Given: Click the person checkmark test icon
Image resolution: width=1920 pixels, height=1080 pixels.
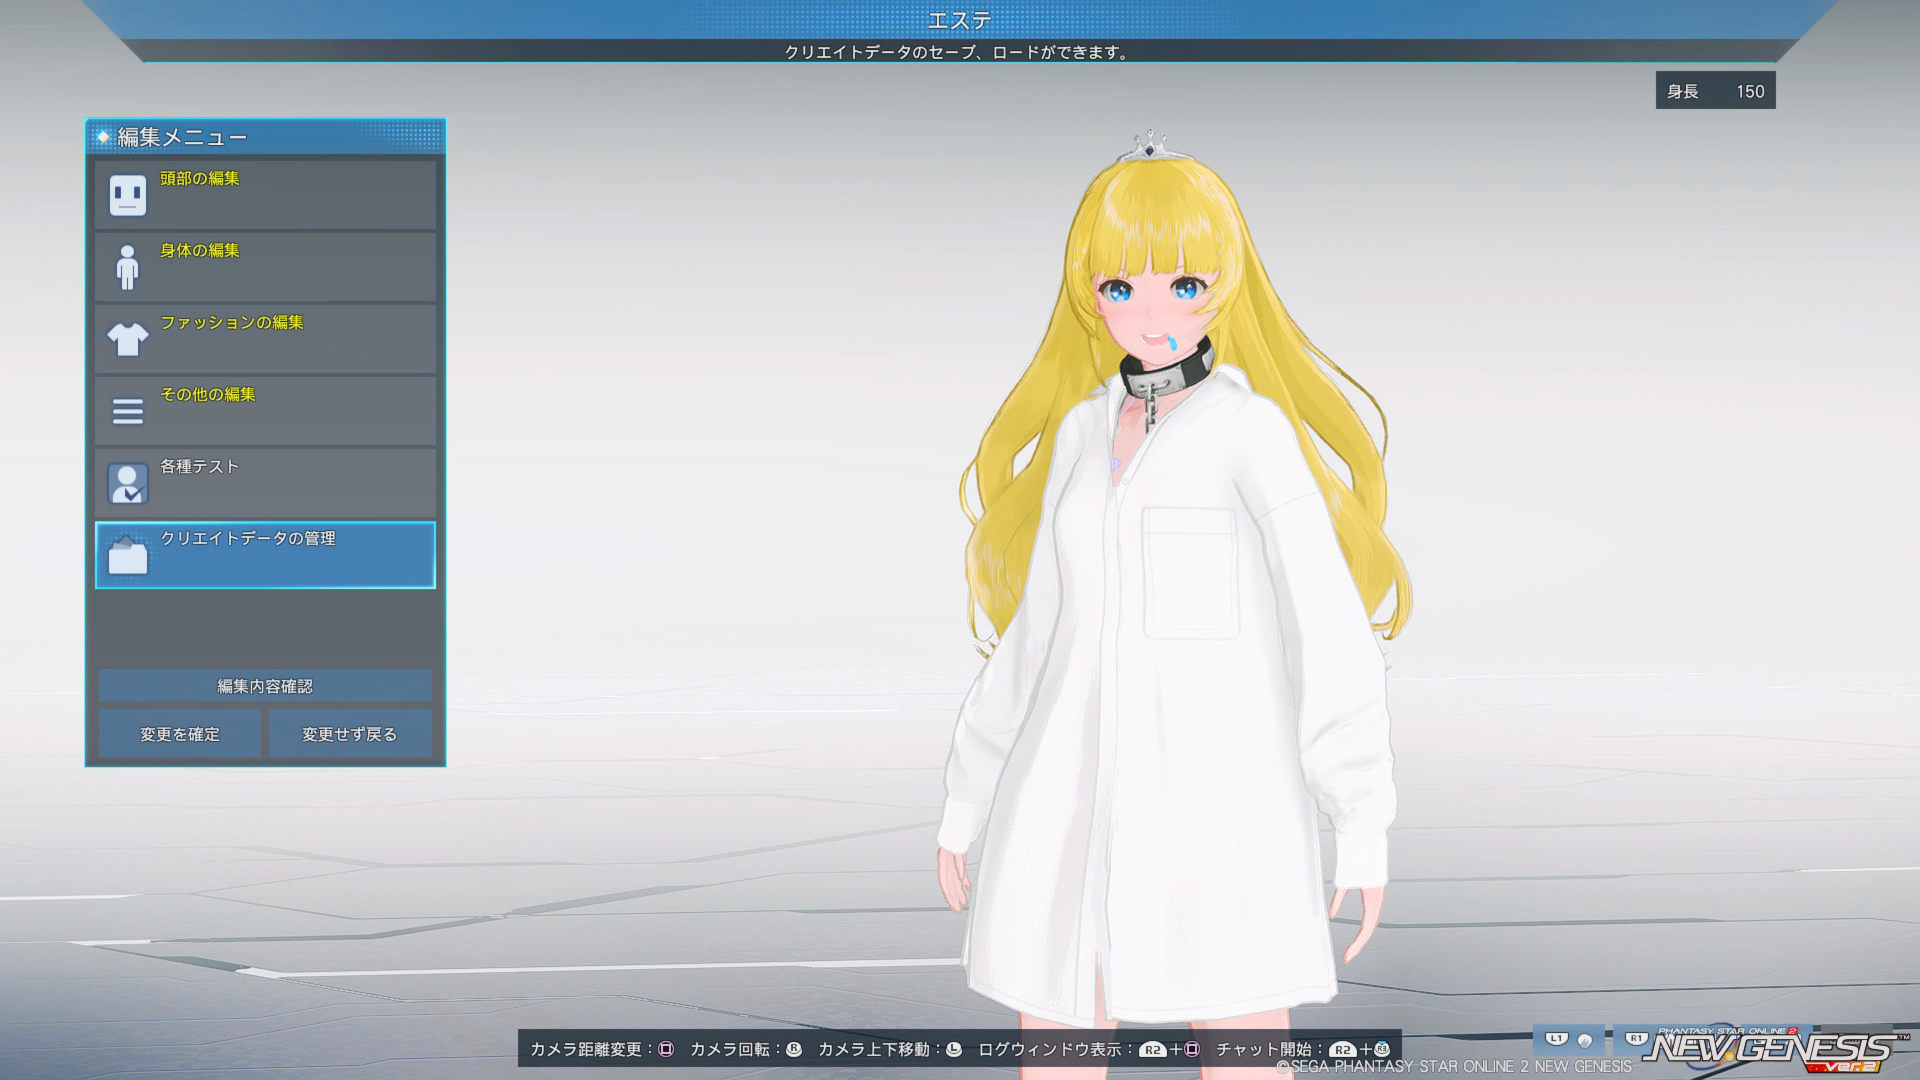Looking at the screenshot, I should [127, 484].
